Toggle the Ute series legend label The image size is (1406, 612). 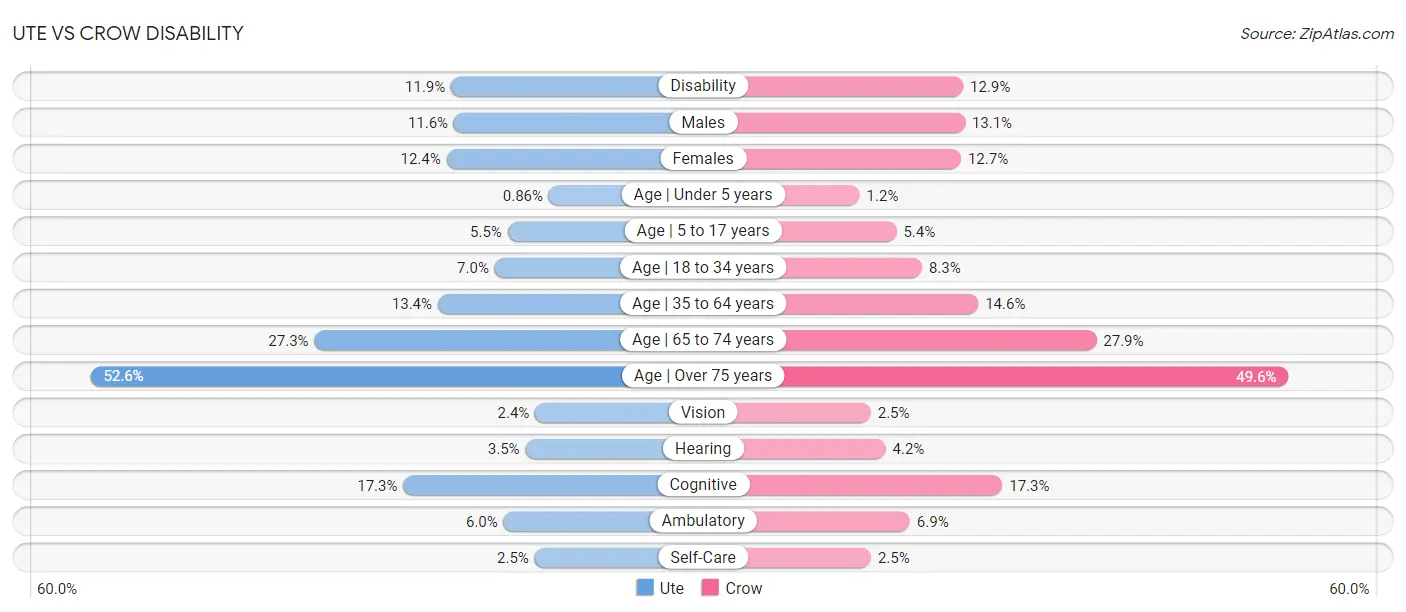point(672,588)
